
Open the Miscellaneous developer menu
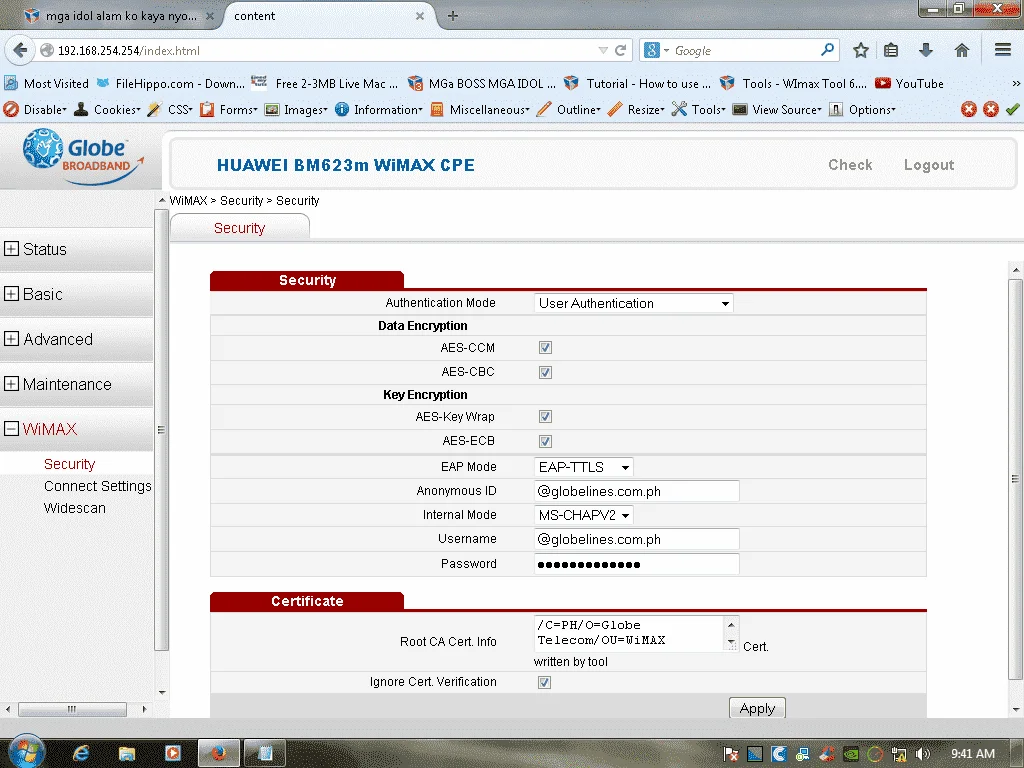coord(480,110)
